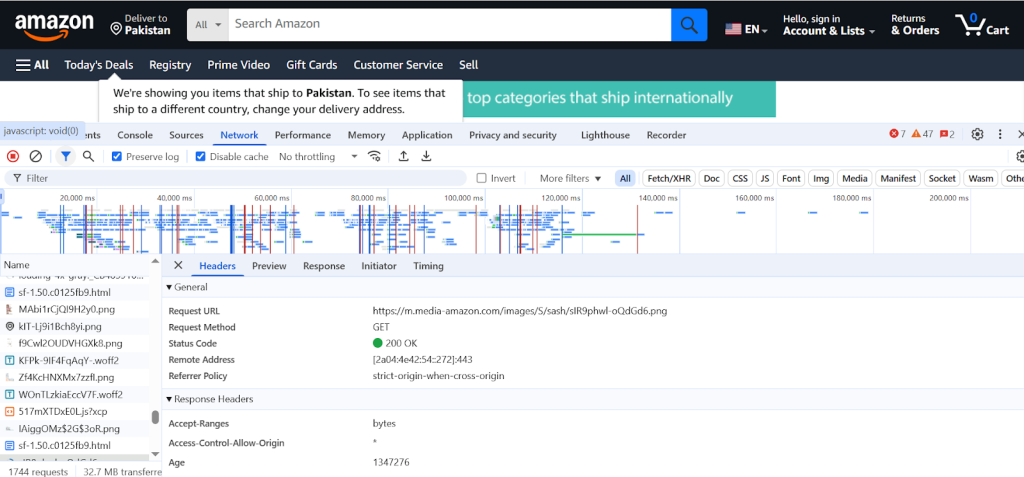Open DevTools settings gear icon

click(977, 135)
